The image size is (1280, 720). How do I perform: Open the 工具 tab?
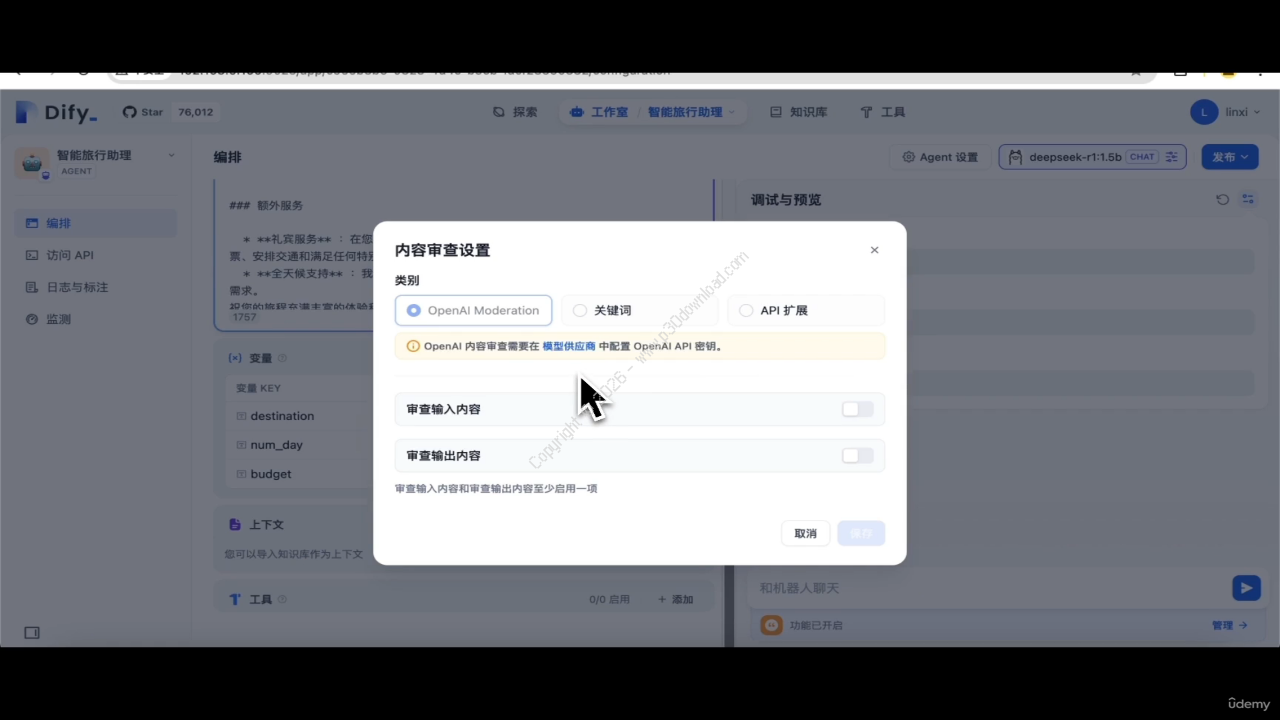[x=882, y=112]
